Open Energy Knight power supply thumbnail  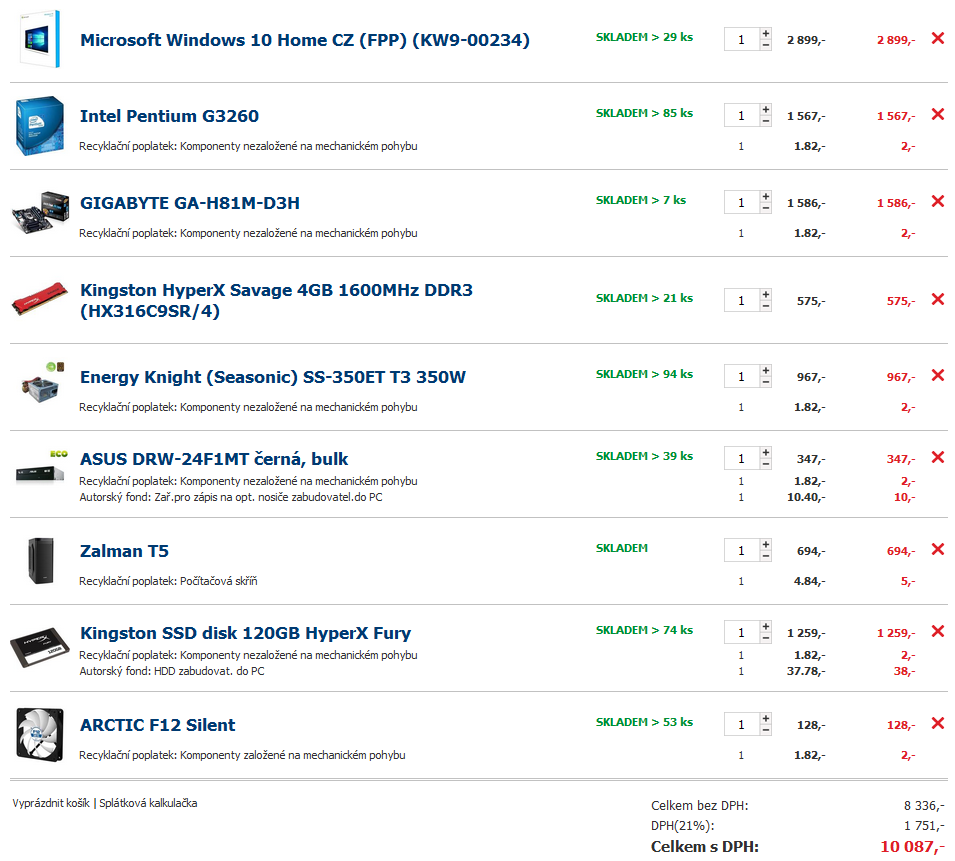(41, 384)
